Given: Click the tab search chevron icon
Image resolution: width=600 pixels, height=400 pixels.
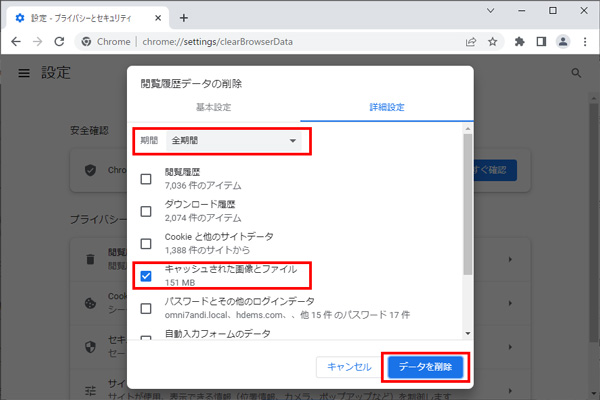Looking at the screenshot, I should pyautogui.click(x=491, y=11).
